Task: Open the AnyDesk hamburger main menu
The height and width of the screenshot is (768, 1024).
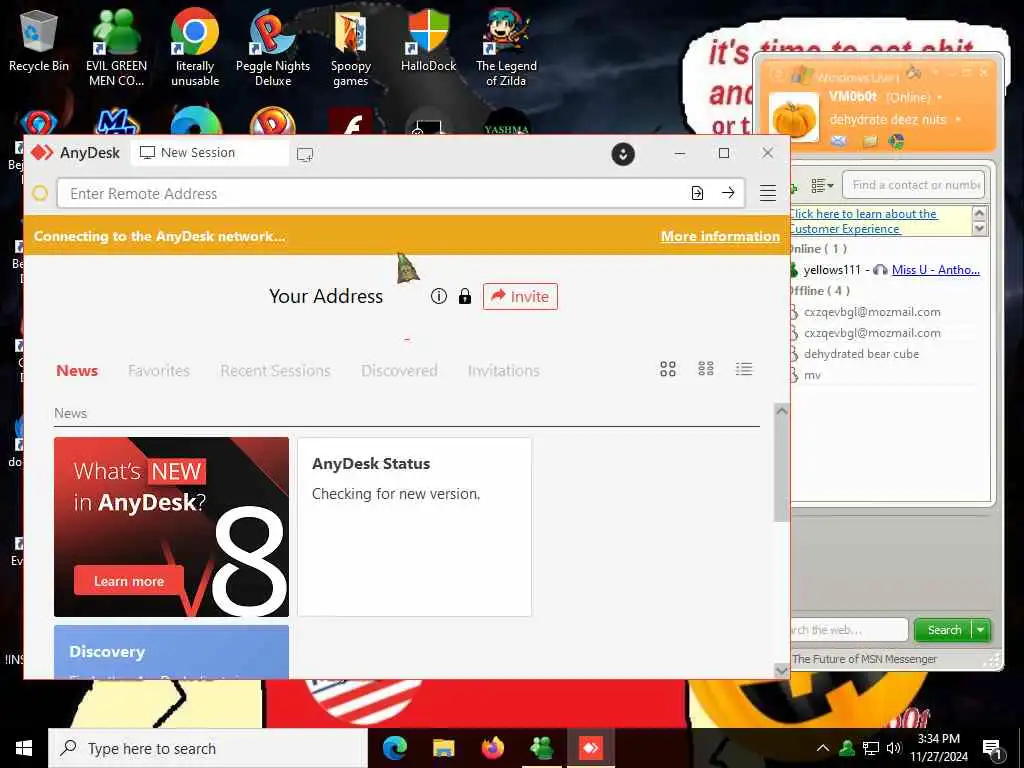Action: 767,193
